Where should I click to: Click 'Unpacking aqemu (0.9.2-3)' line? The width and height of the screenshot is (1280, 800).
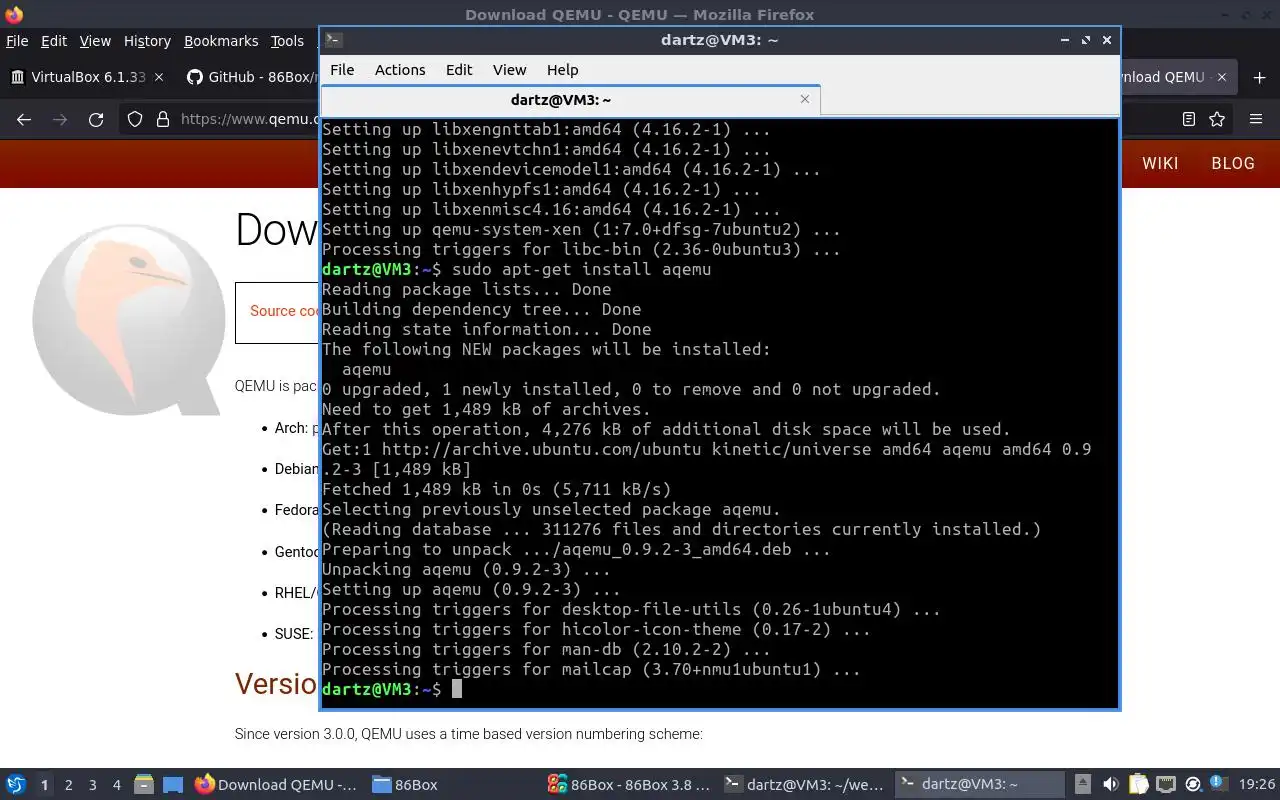466,570
